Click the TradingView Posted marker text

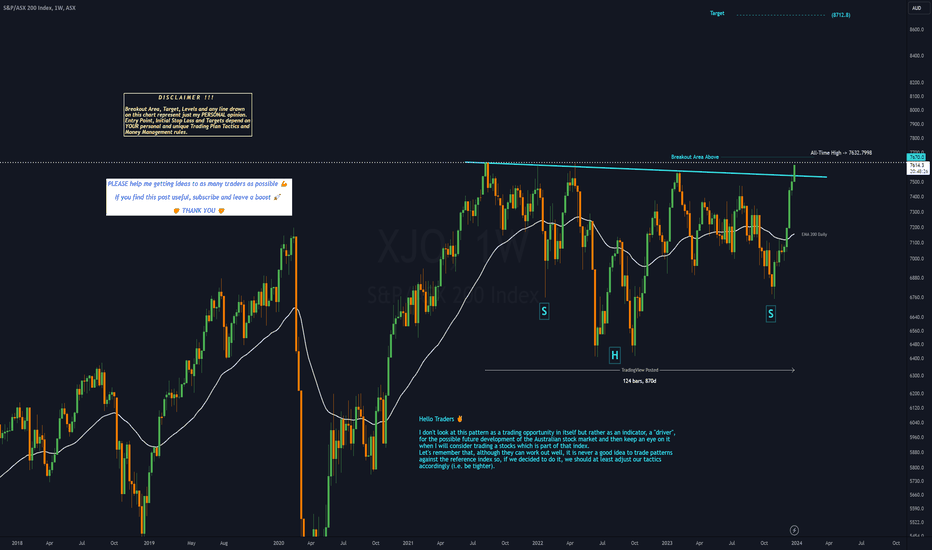pyautogui.click(x=640, y=370)
